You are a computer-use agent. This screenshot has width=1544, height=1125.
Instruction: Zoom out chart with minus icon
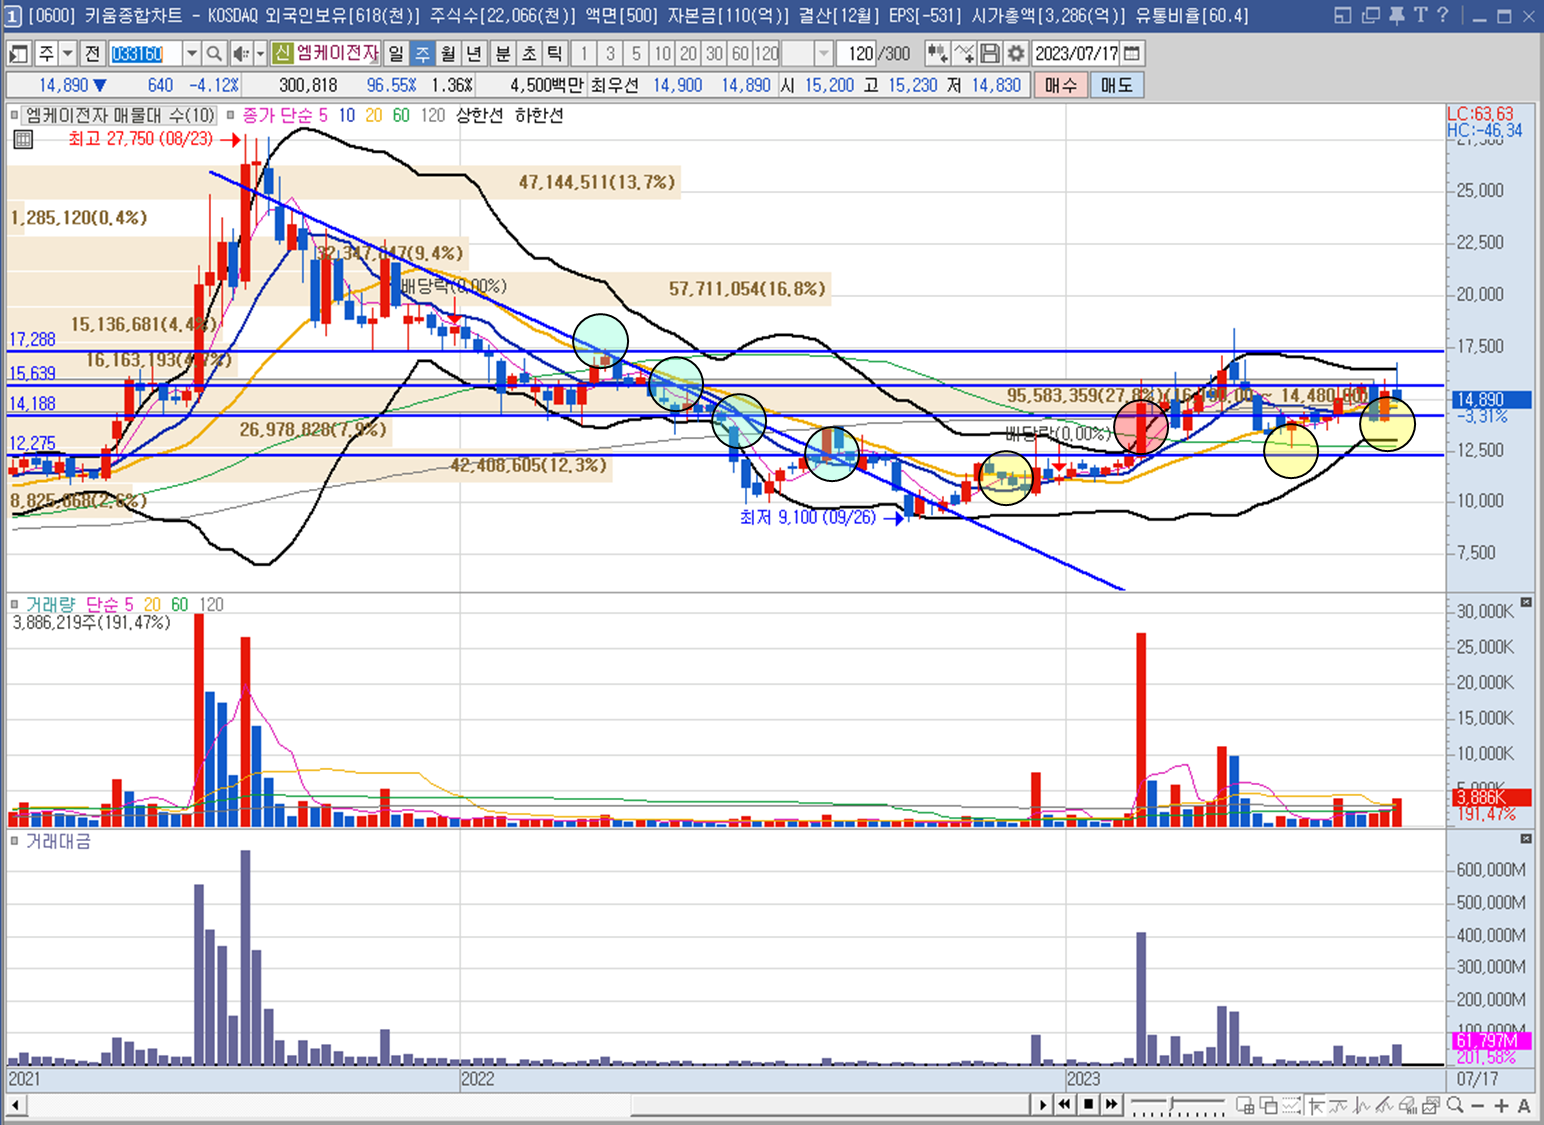pos(1478,1105)
